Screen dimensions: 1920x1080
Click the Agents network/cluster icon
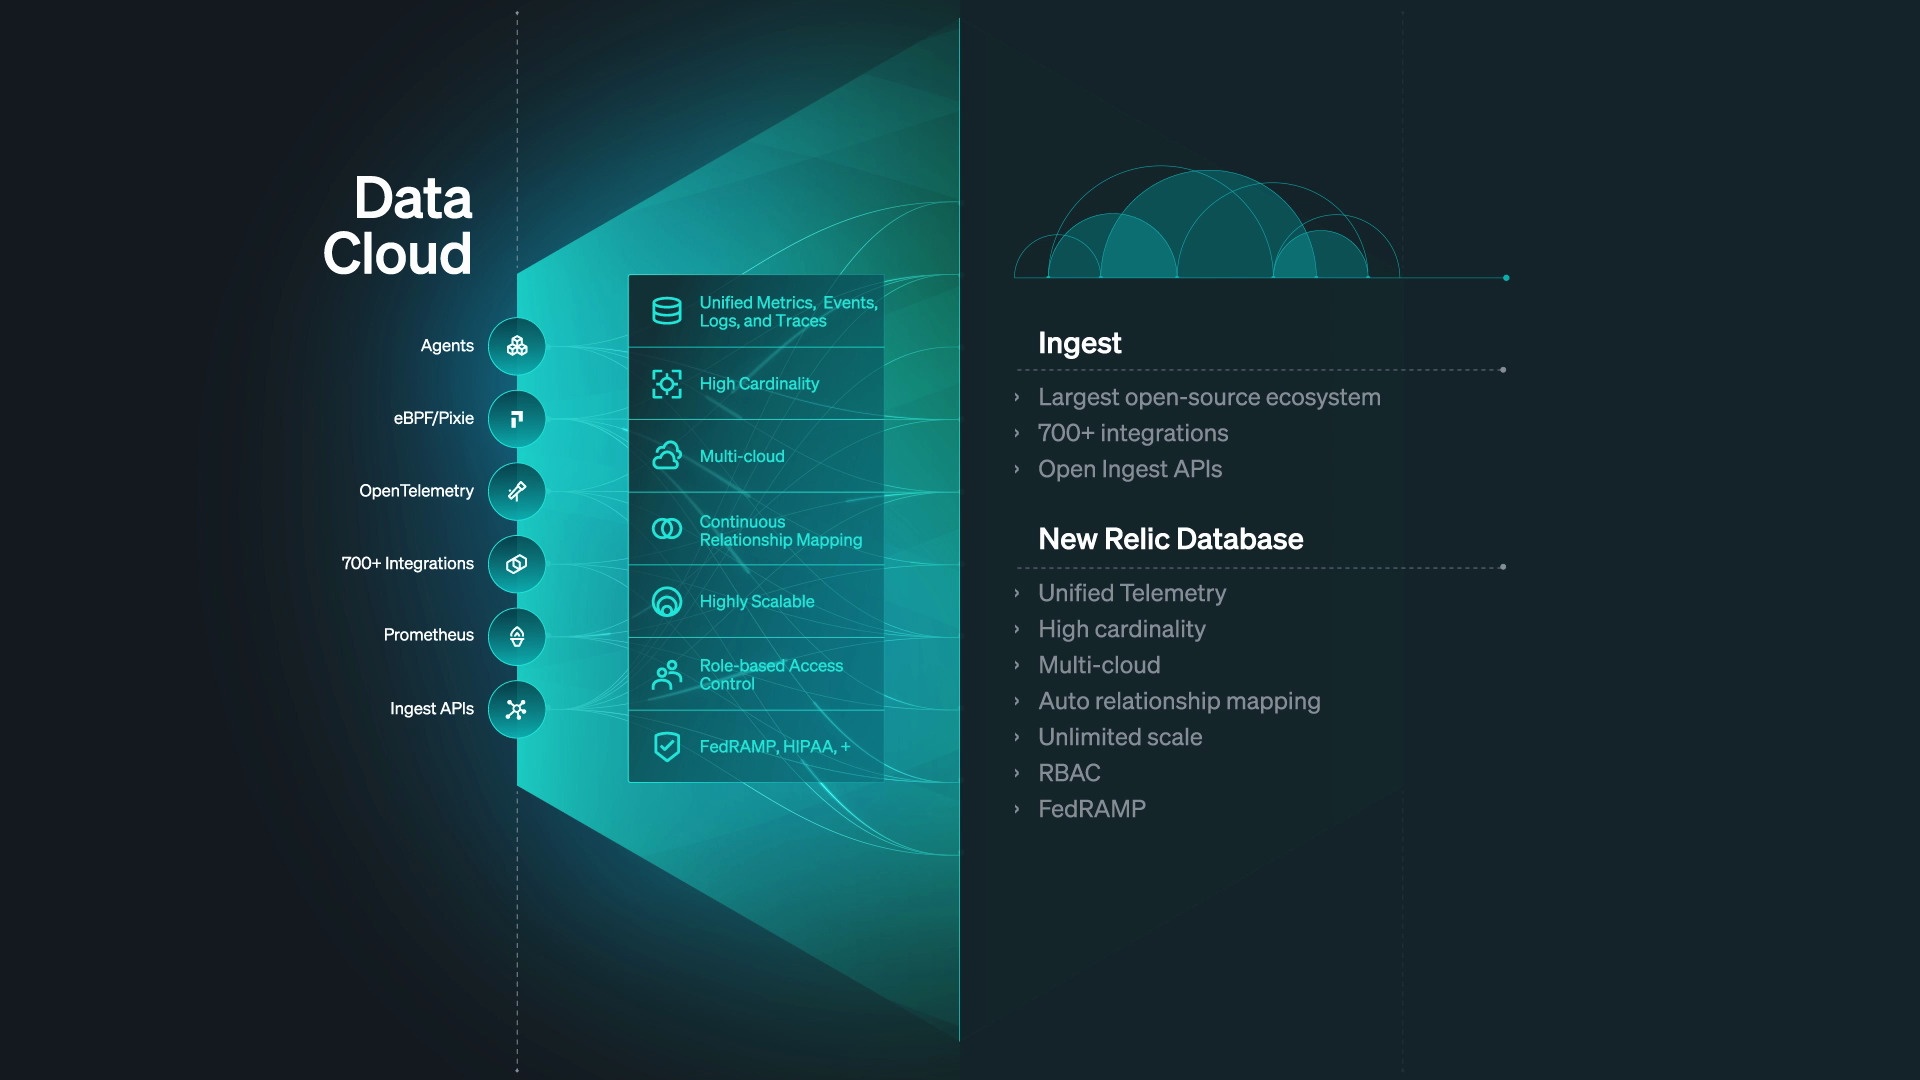pyautogui.click(x=516, y=344)
